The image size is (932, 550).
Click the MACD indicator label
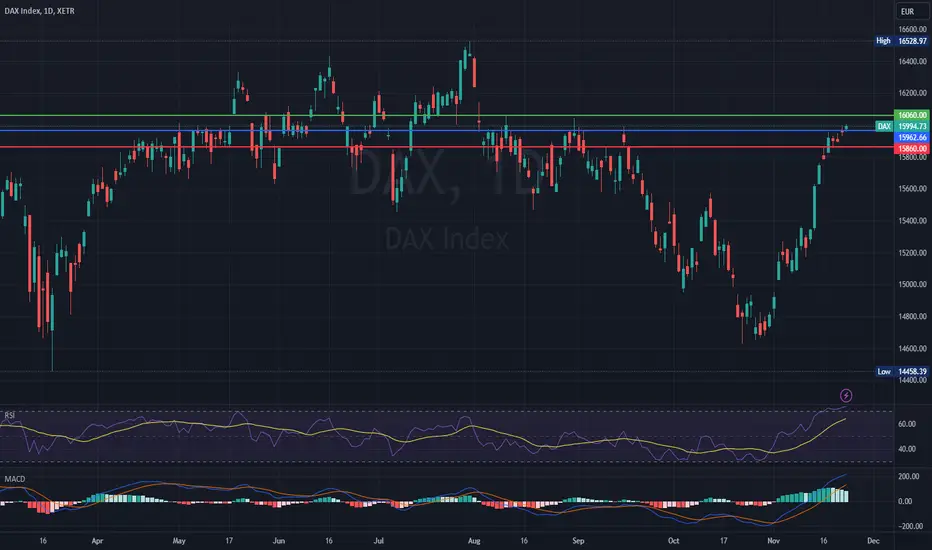pos(15,479)
